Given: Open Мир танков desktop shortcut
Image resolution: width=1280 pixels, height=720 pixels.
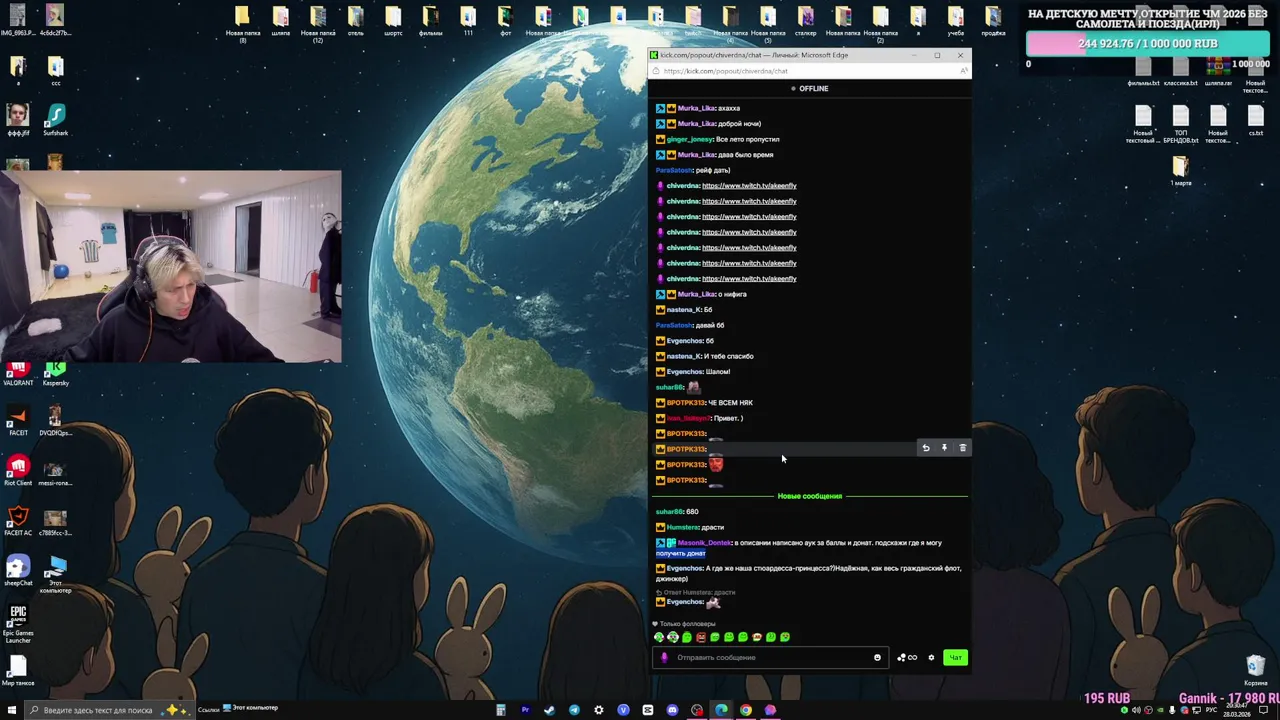Looking at the screenshot, I should [17, 671].
